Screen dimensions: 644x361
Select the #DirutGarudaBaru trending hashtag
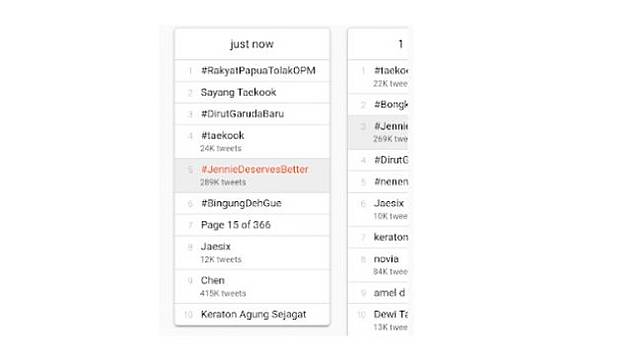click(x=252, y=114)
